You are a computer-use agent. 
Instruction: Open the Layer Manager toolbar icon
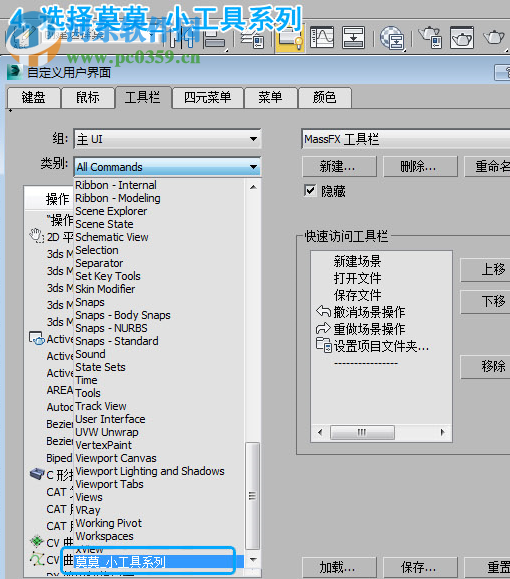coord(253,38)
